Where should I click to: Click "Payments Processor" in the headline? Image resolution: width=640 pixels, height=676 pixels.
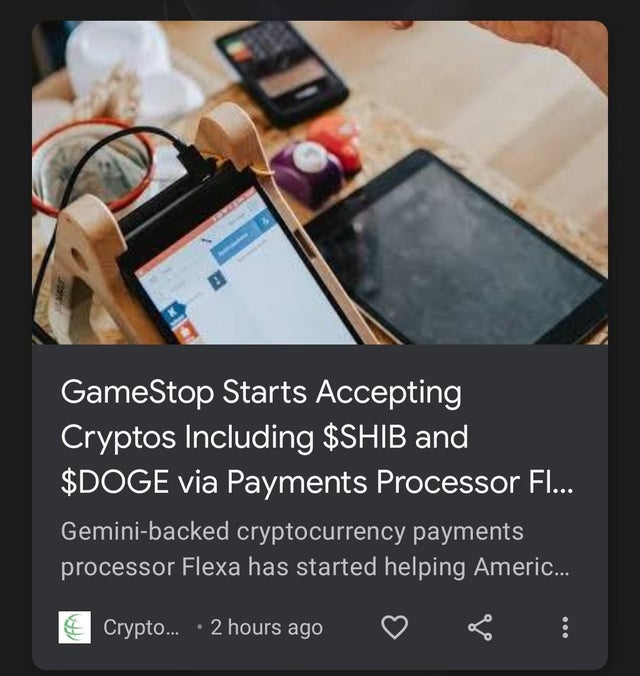(x=373, y=482)
